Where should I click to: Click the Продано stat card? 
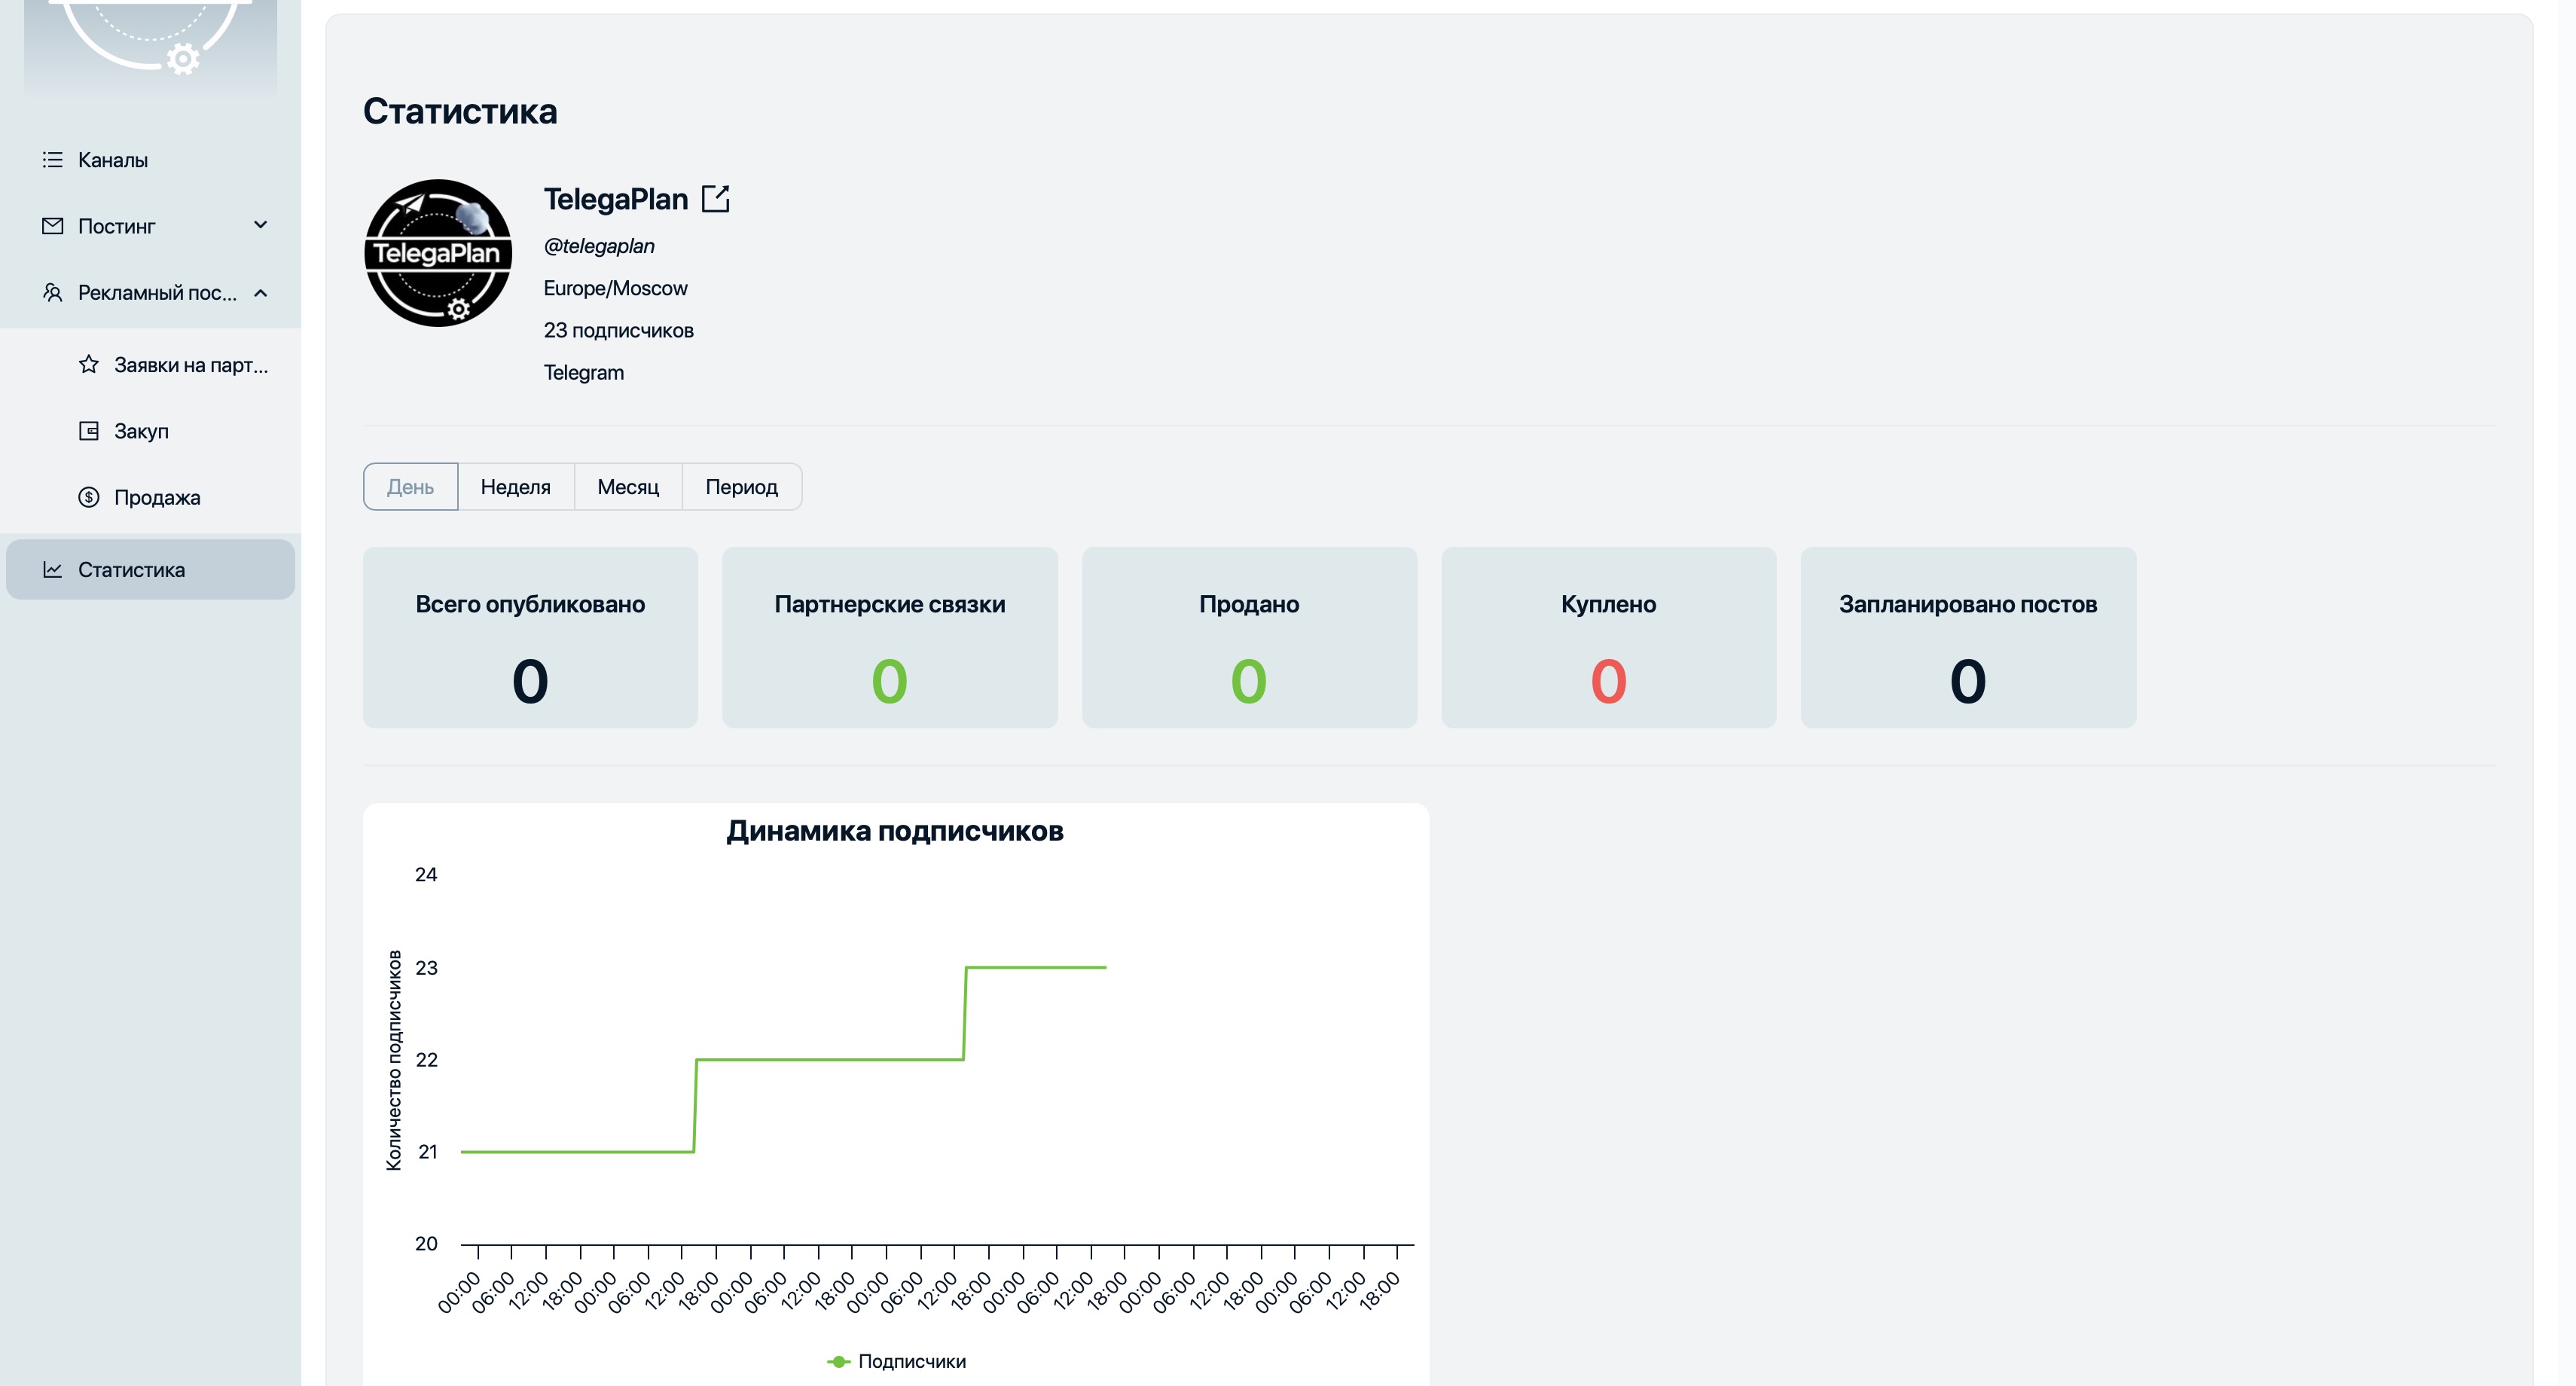[x=1249, y=638]
